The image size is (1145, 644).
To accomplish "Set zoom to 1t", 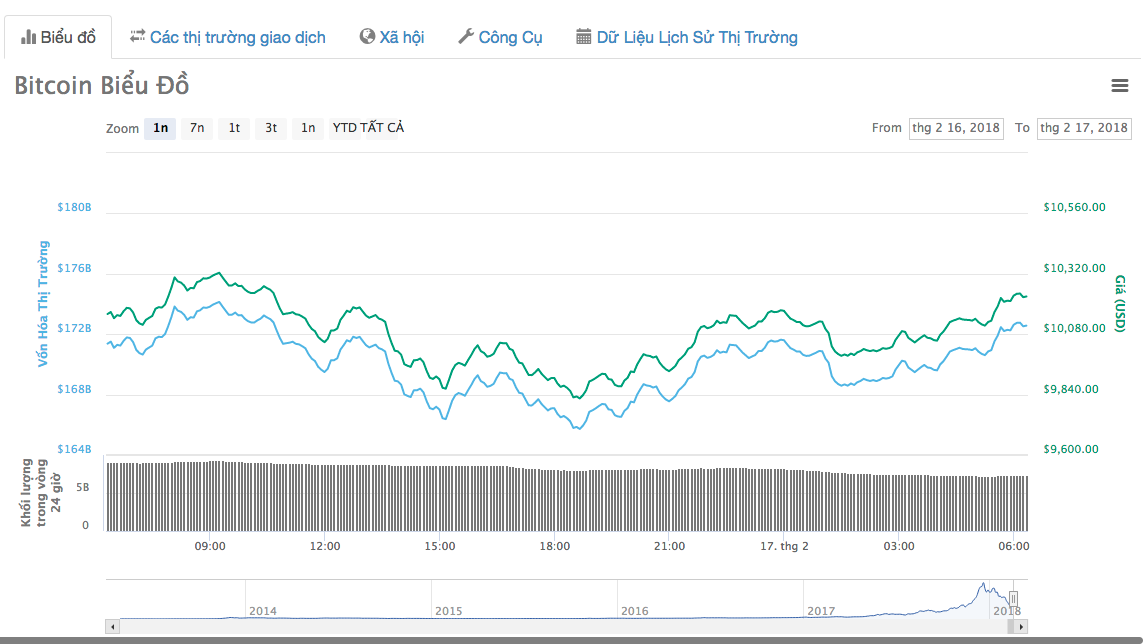I will coord(234,129).
